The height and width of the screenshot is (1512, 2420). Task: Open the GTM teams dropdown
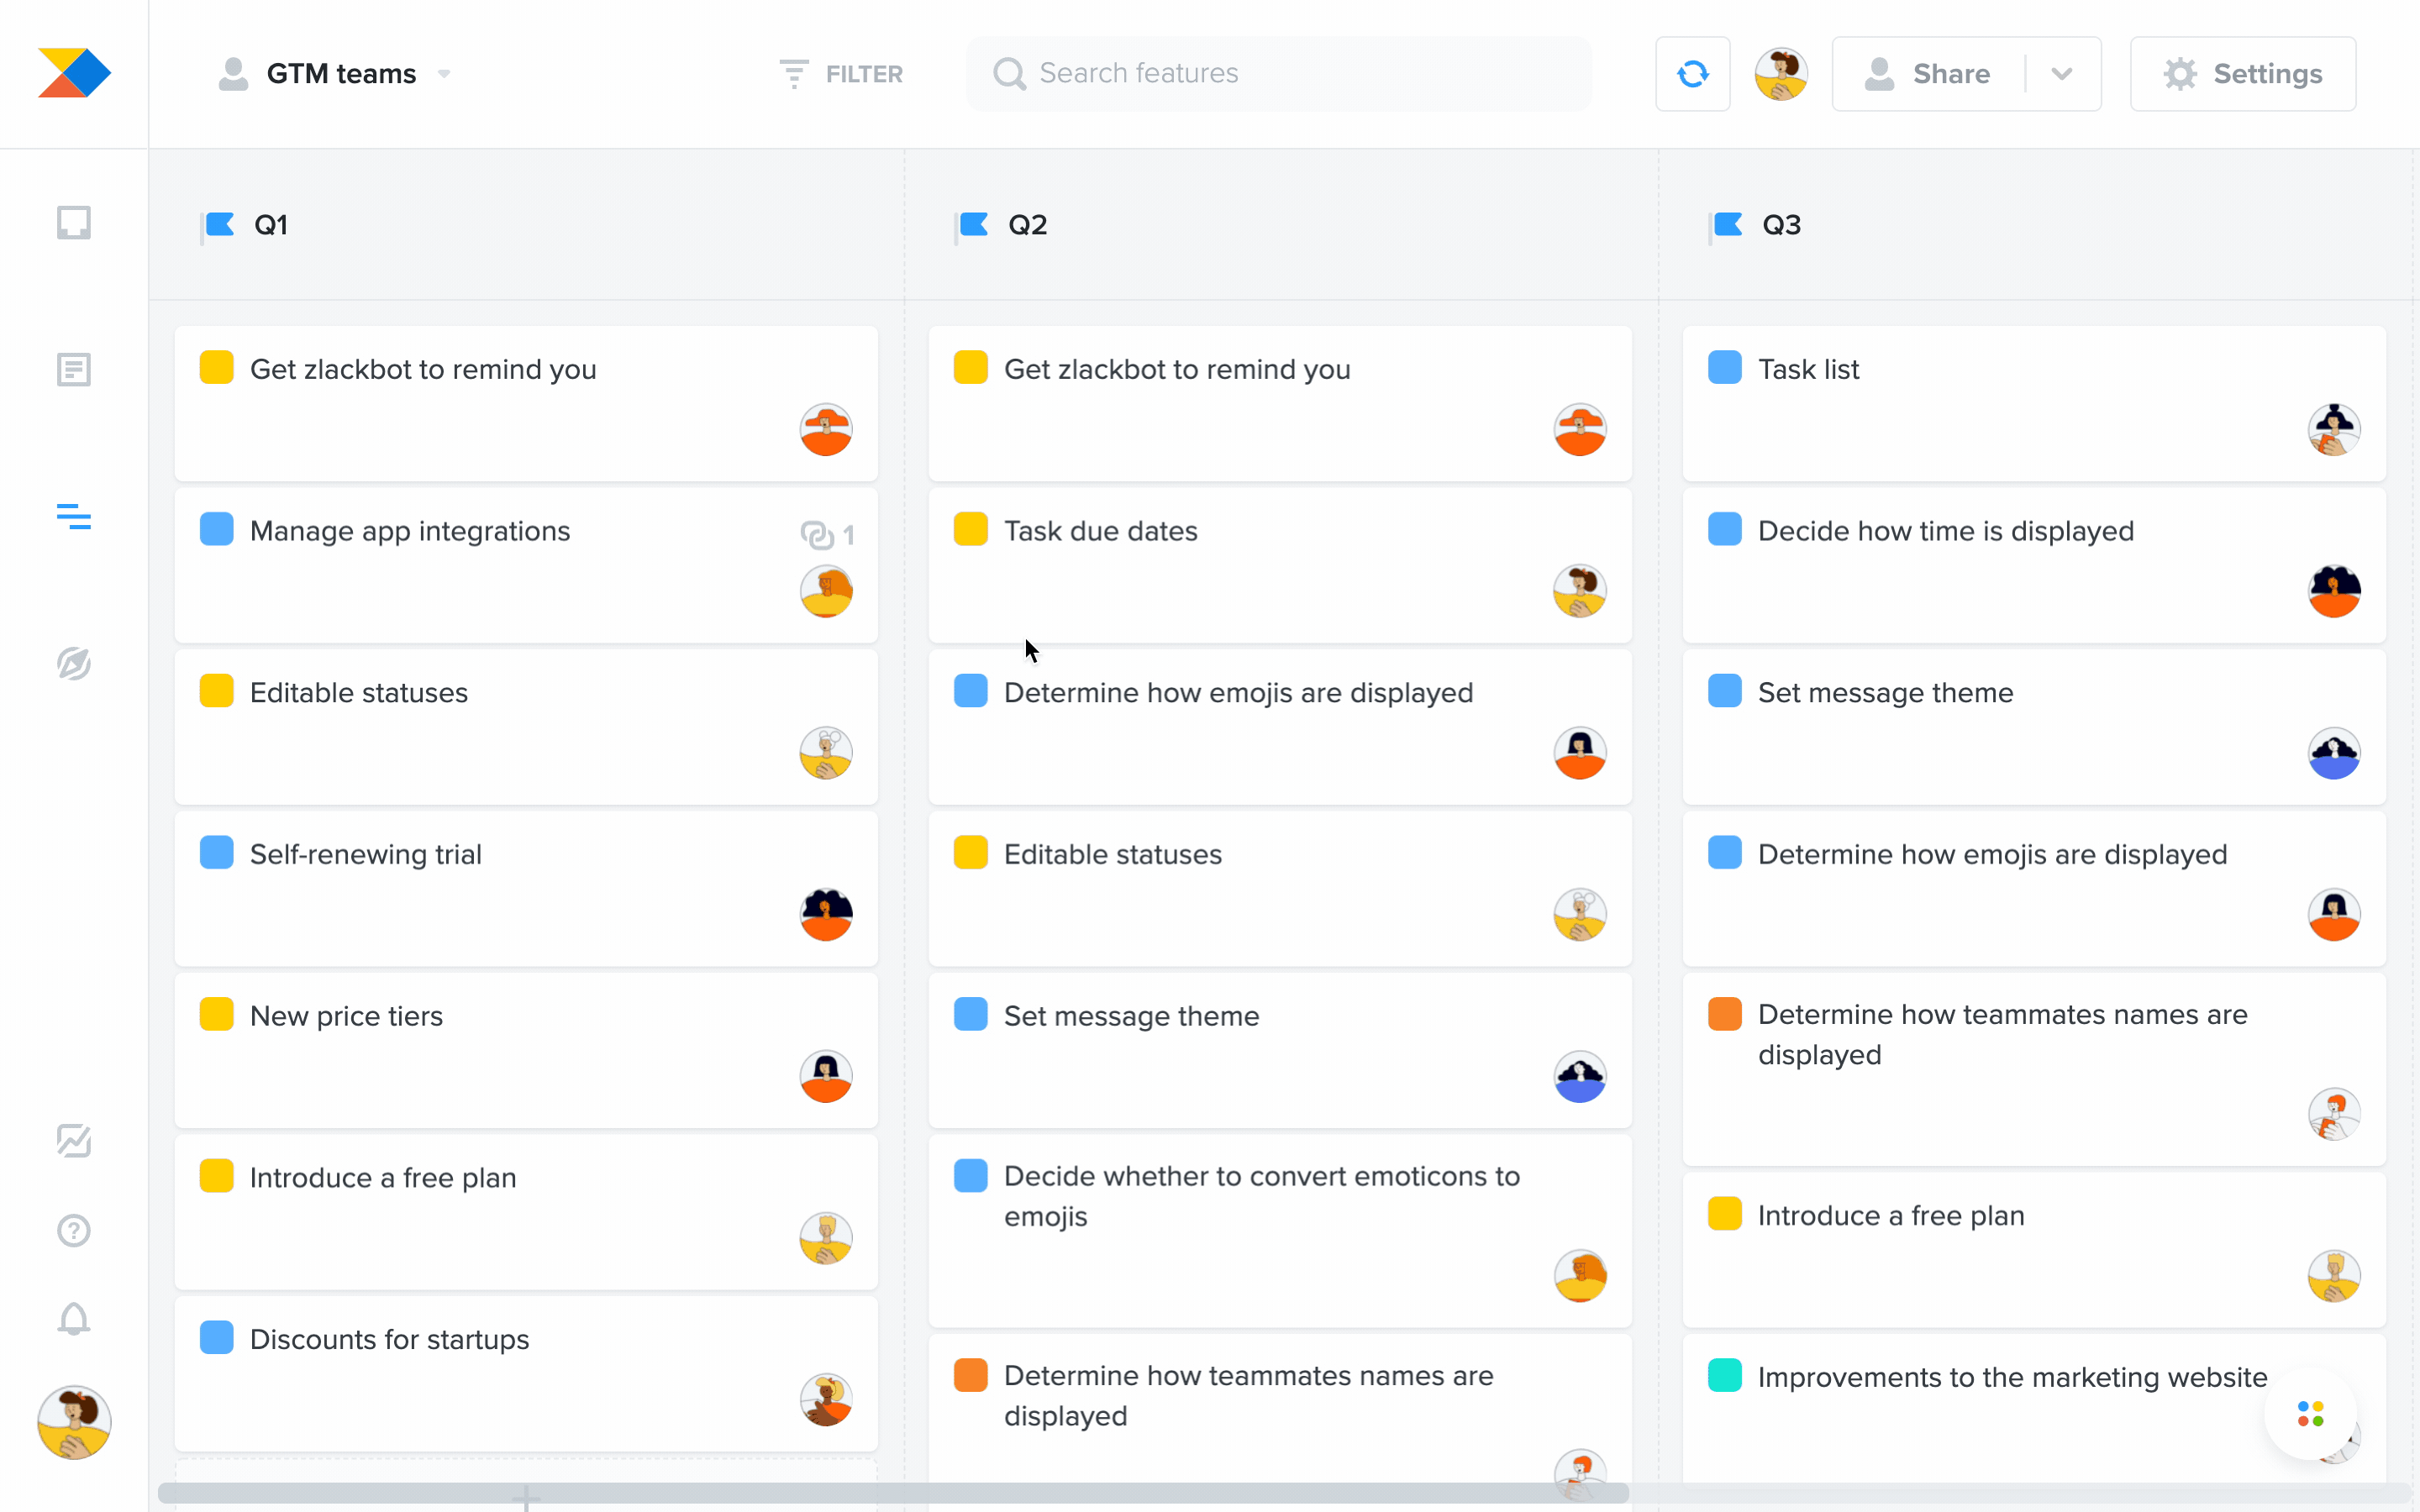335,74
